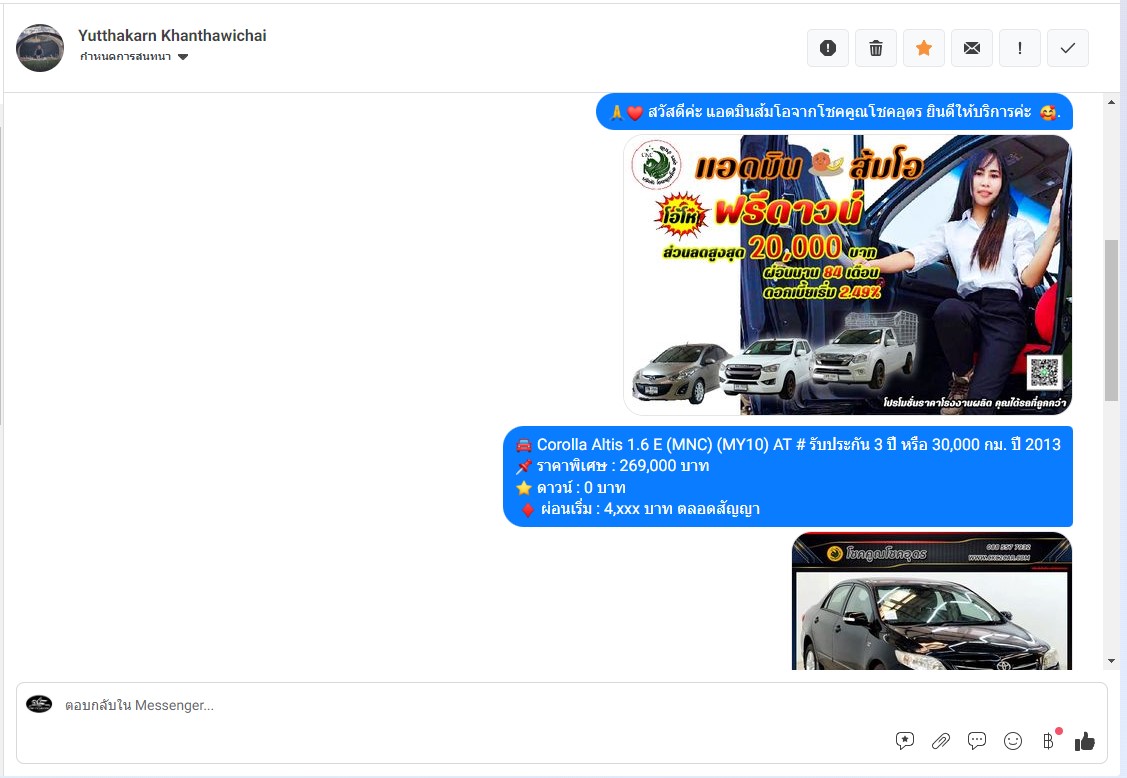Open the baht payment request icon
The image size is (1127, 778).
(x=1049, y=741)
